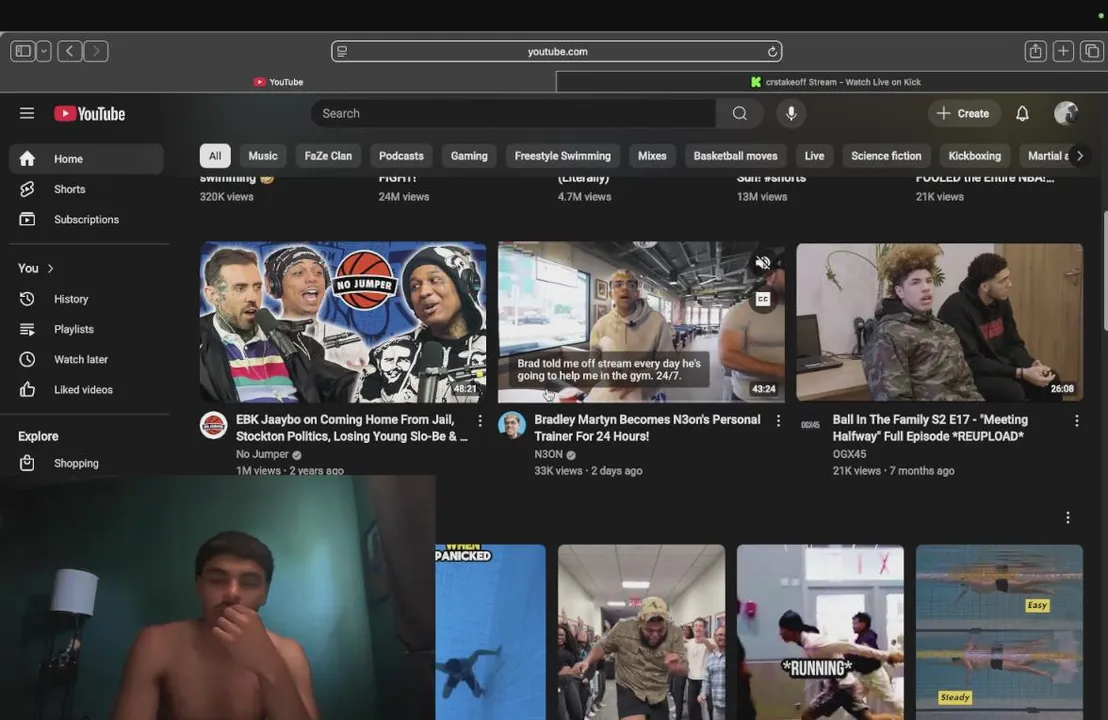Select the Science fiction filter chip
Image resolution: width=1108 pixels, height=720 pixels.
pyautogui.click(x=886, y=156)
